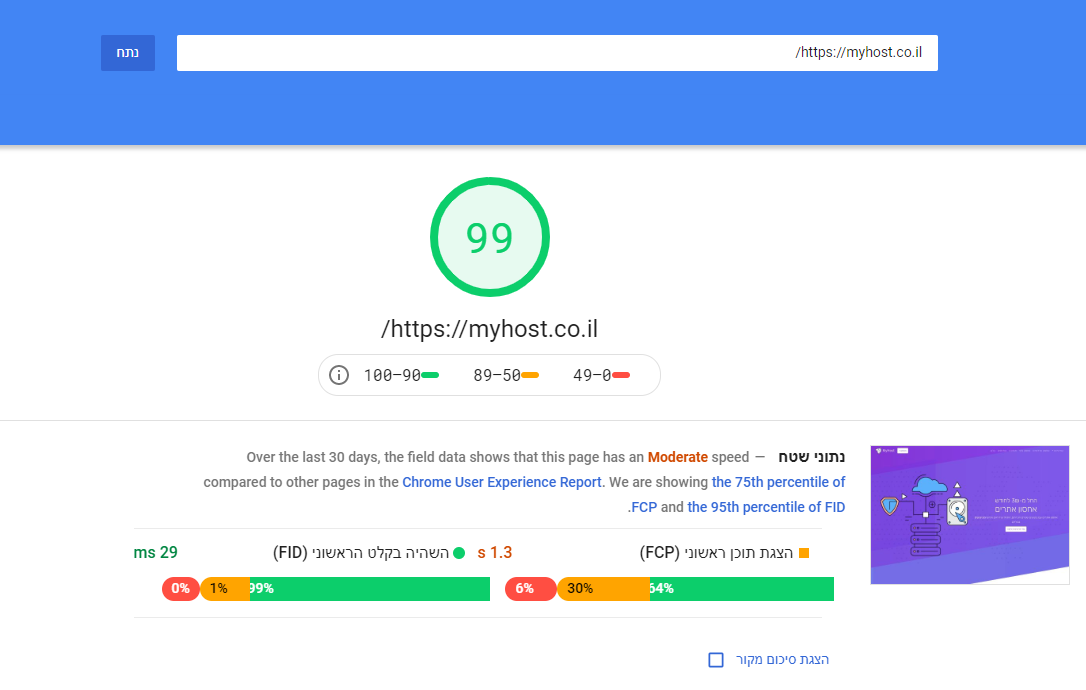Click the הצגת תוכן ראשוני (FCP) label
This screenshot has height=690, width=1086.
716,553
